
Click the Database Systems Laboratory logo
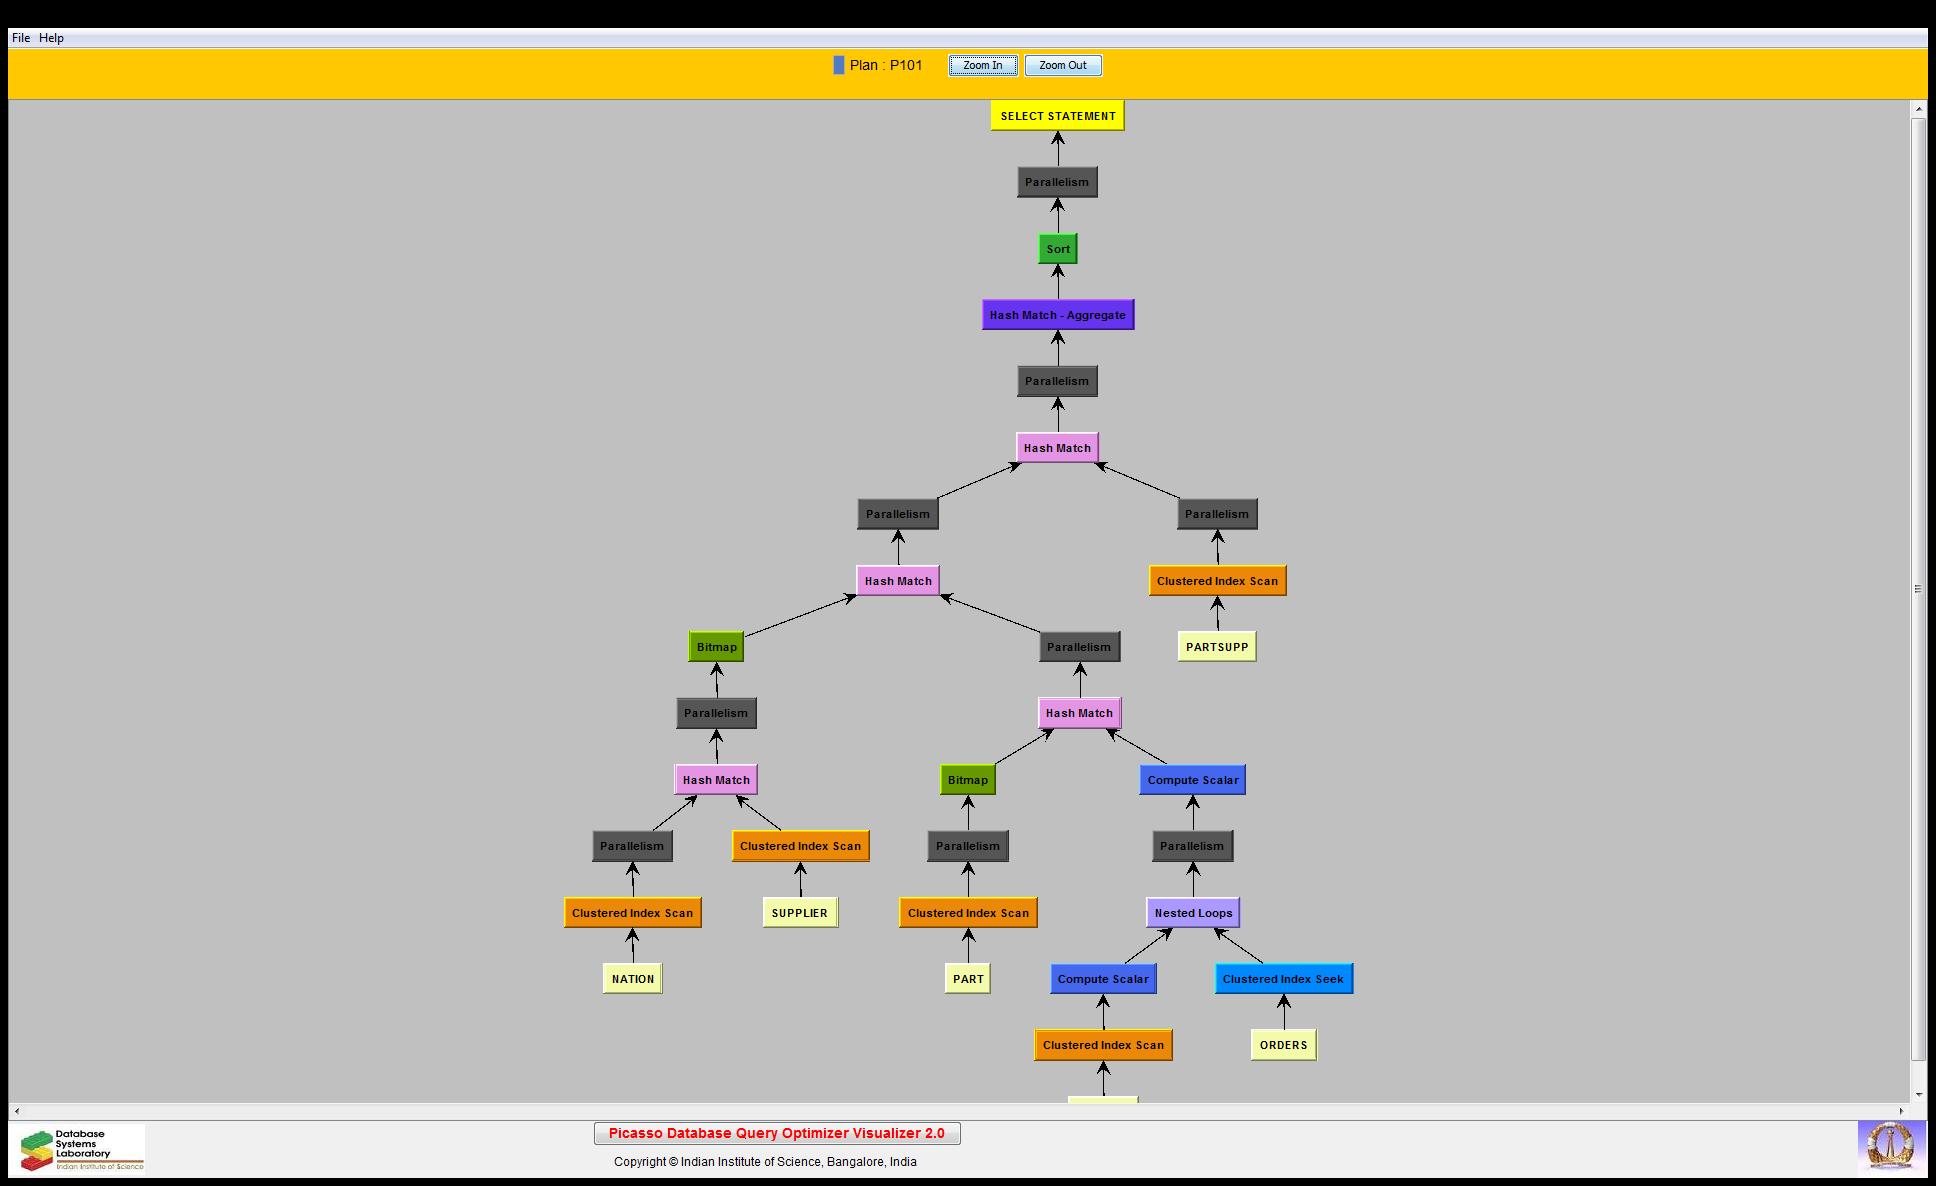(82, 1149)
